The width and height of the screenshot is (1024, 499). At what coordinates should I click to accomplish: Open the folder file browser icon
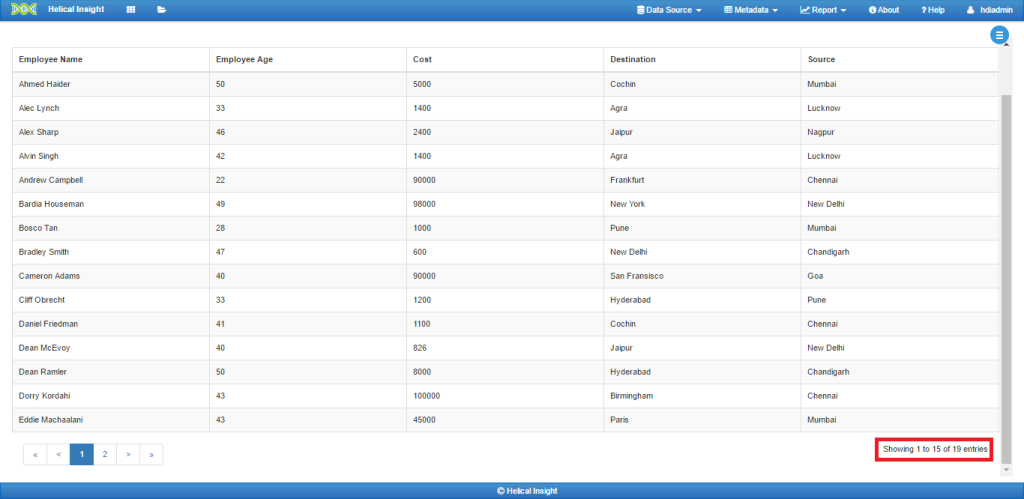click(161, 10)
